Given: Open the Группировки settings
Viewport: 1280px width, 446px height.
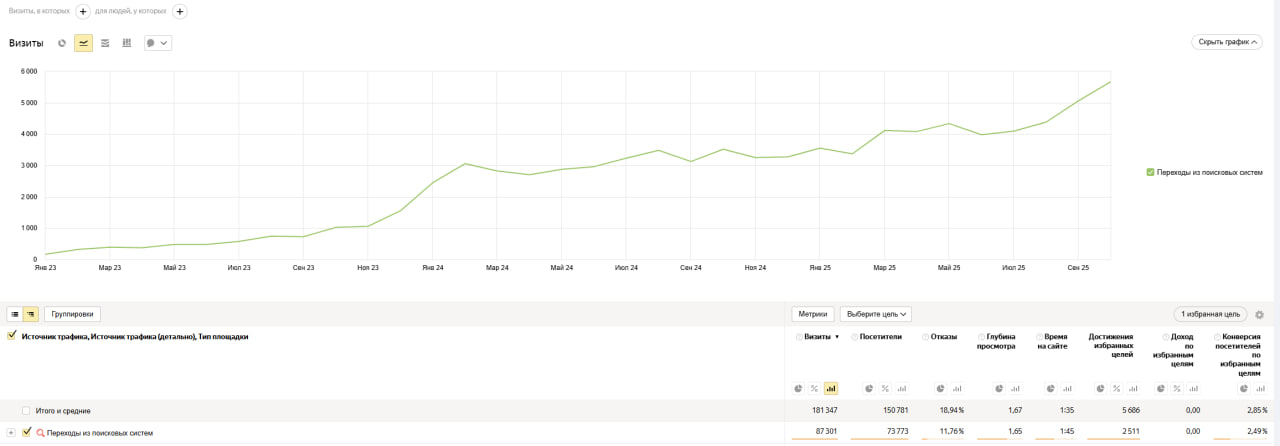Looking at the screenshot, I should [72, 314].
